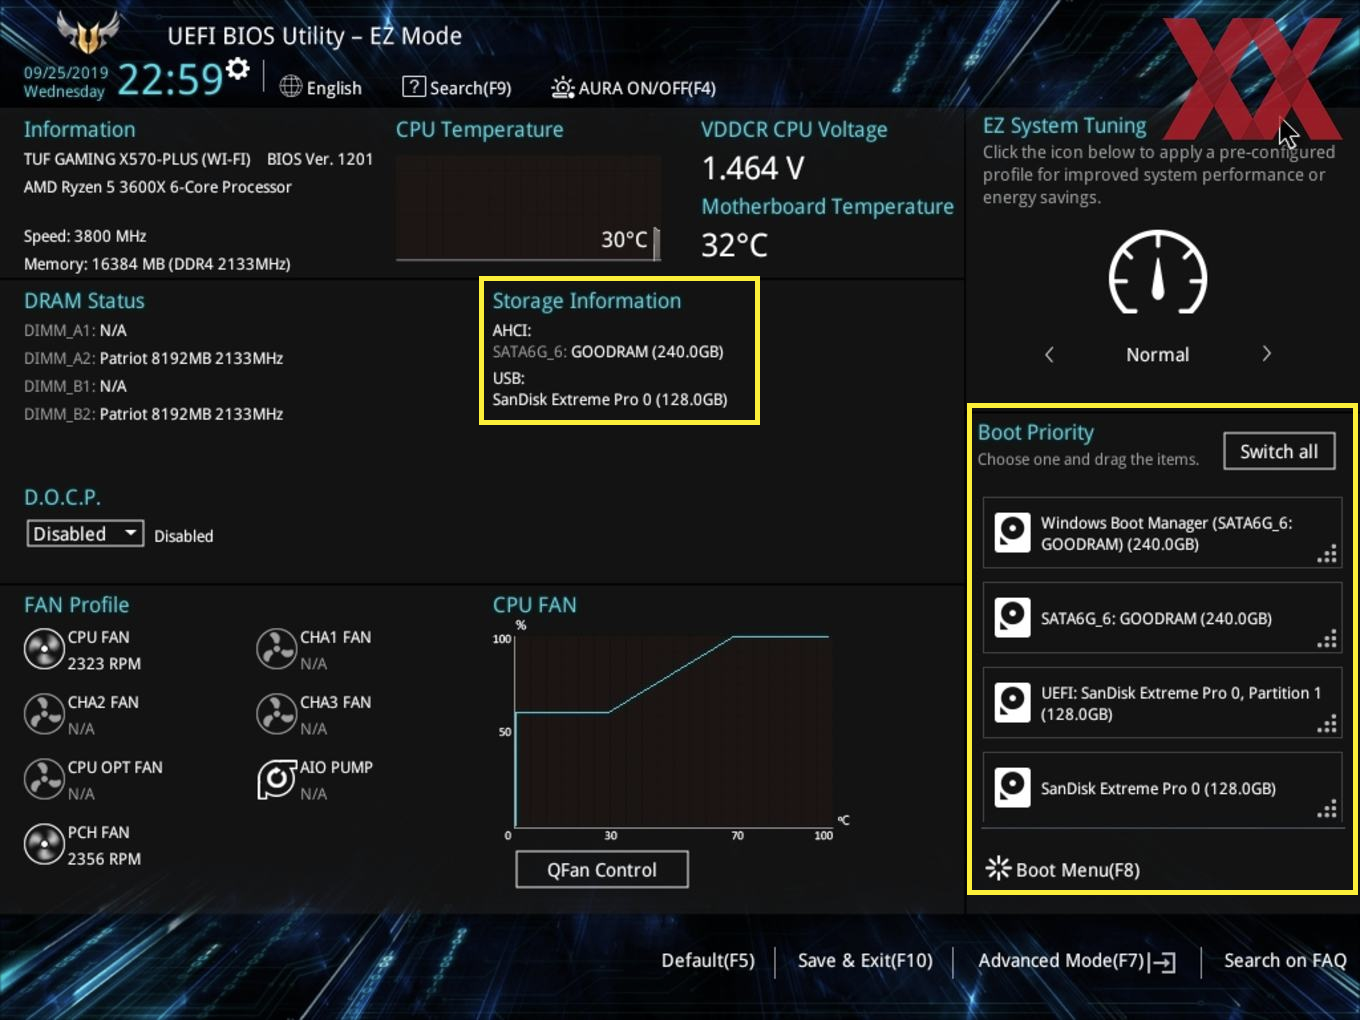Click the date 09/25/2019
Screen dimensions: 1360x1020
[x=66, y=73]
